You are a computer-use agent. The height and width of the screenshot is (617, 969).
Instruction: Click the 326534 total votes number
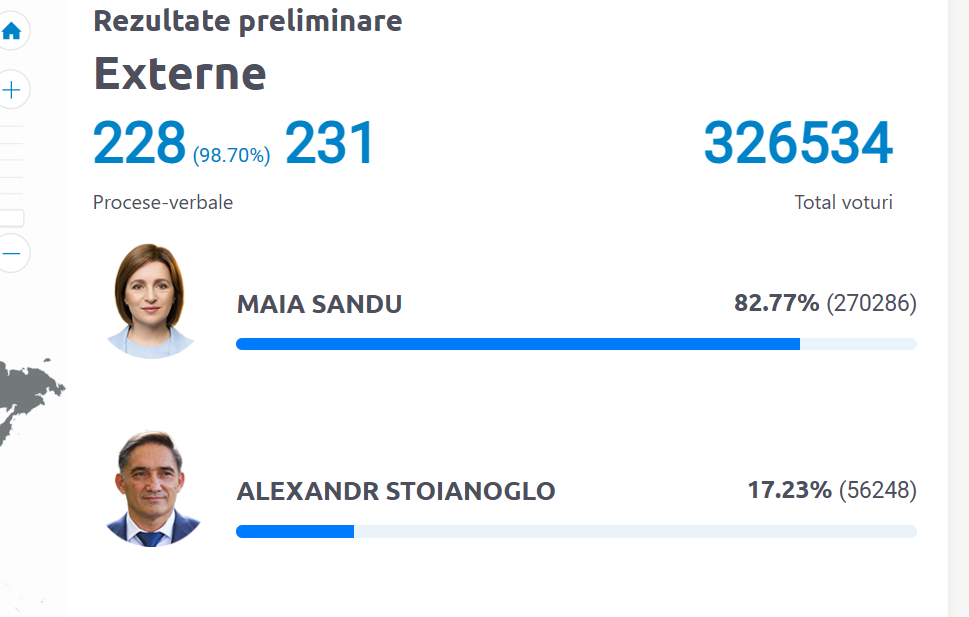[x=798, y=143]
